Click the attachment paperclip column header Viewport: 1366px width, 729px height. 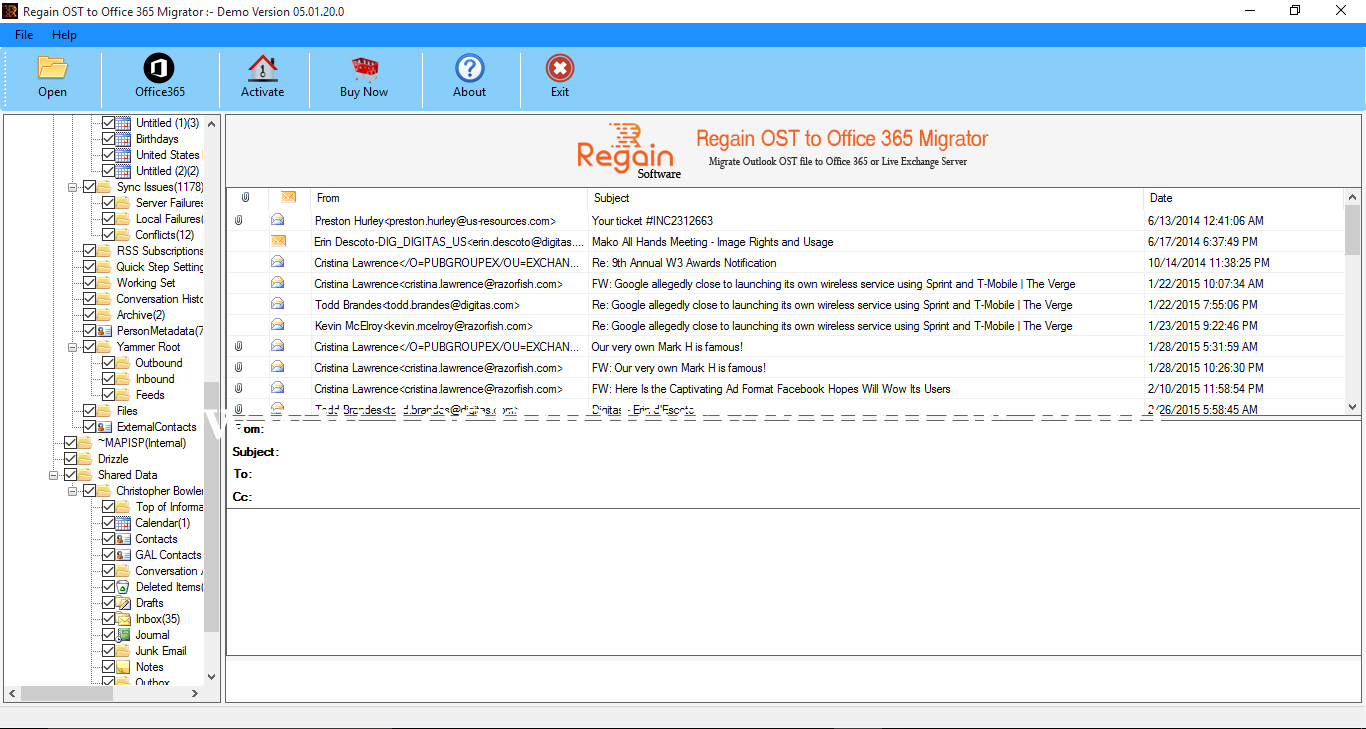(245, 198)
